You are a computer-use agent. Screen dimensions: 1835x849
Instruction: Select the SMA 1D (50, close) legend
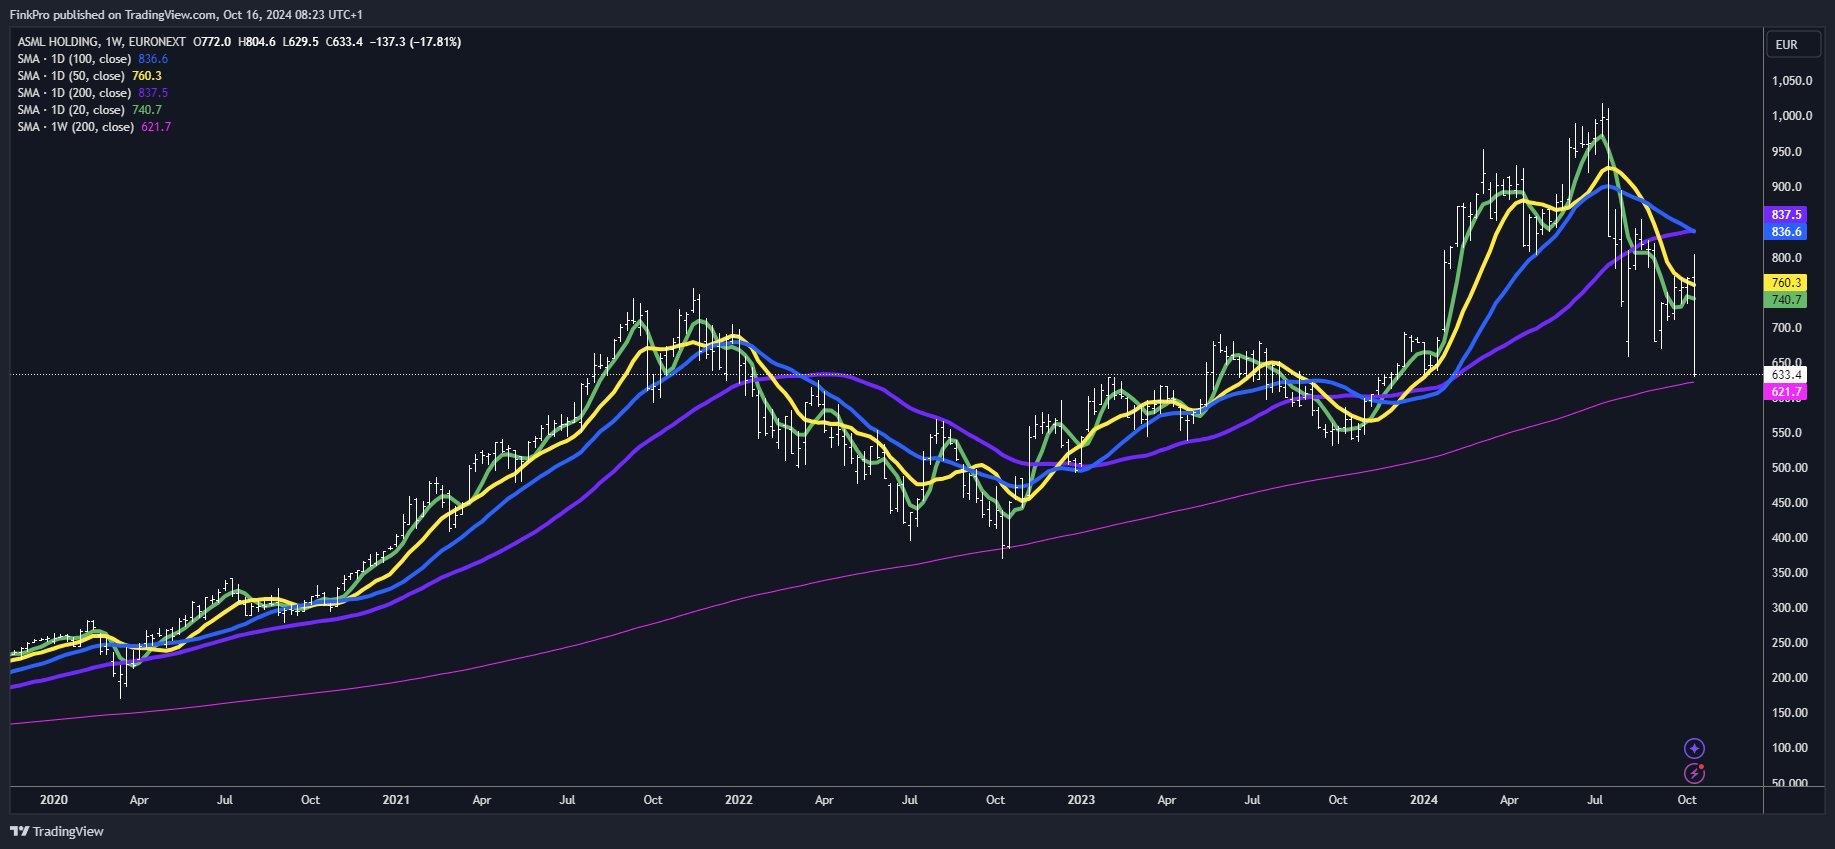[71, 76]
